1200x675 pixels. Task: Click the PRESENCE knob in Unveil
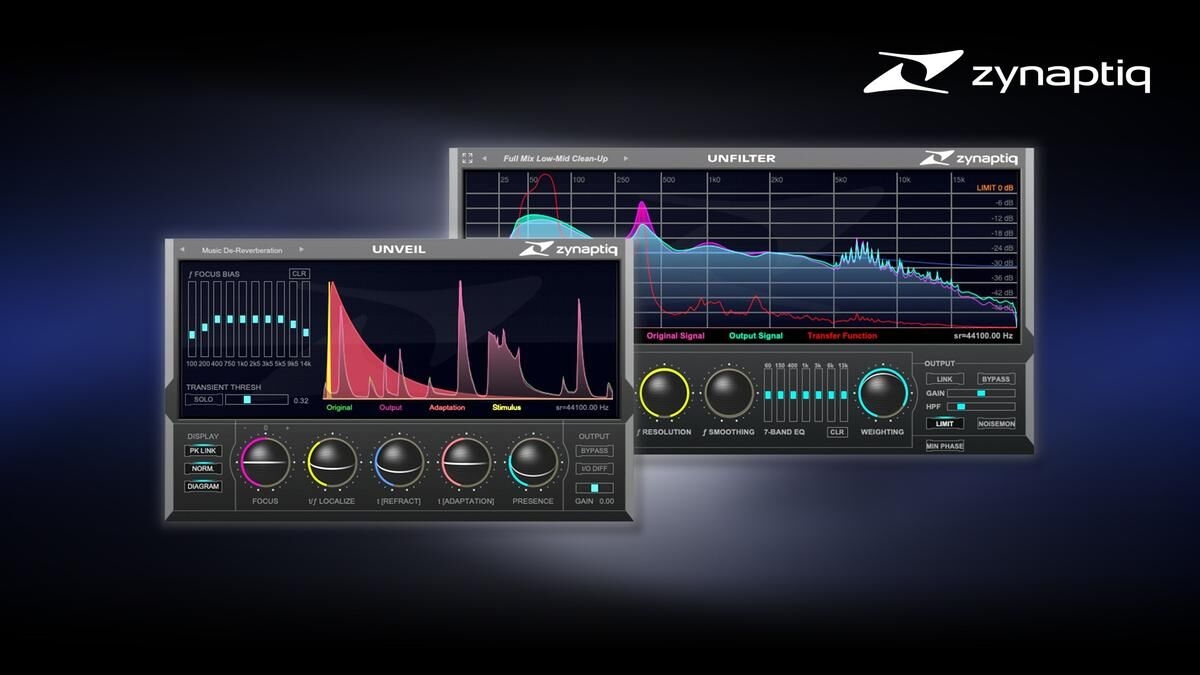[533, 462]
